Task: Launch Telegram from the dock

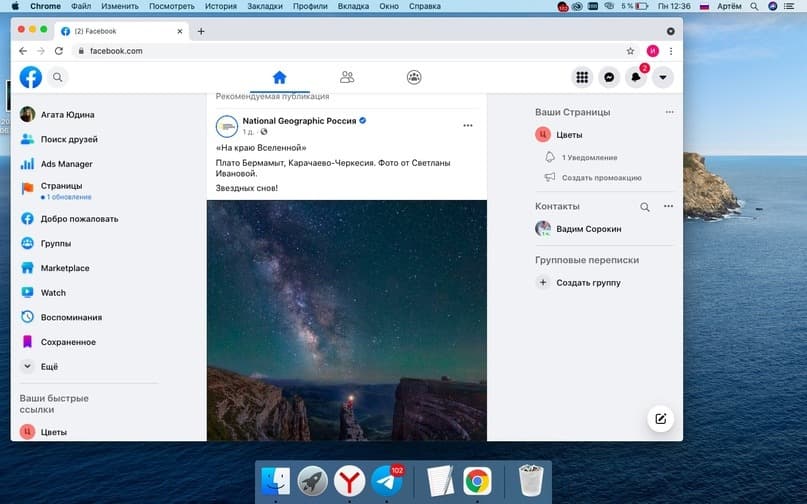Action: [387, 481]
